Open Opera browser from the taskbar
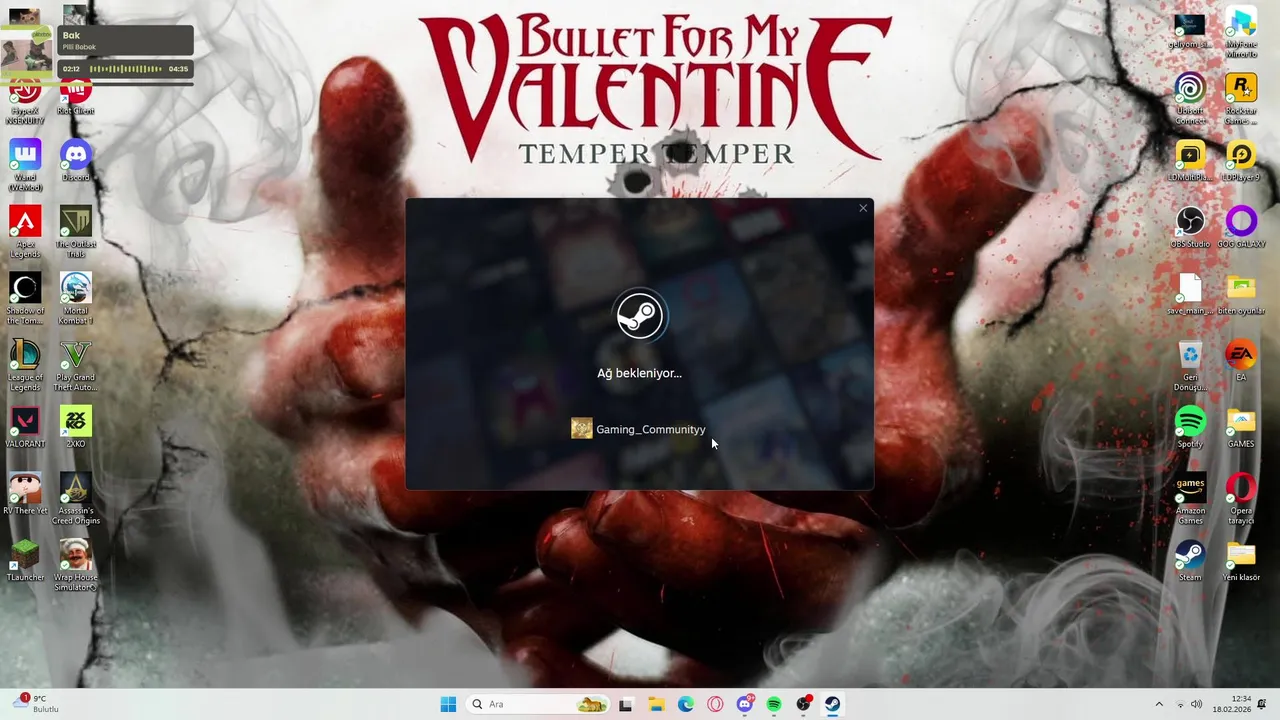This screenshot has width=1280, height=720. pyautogui.click(x=715, y=704)
